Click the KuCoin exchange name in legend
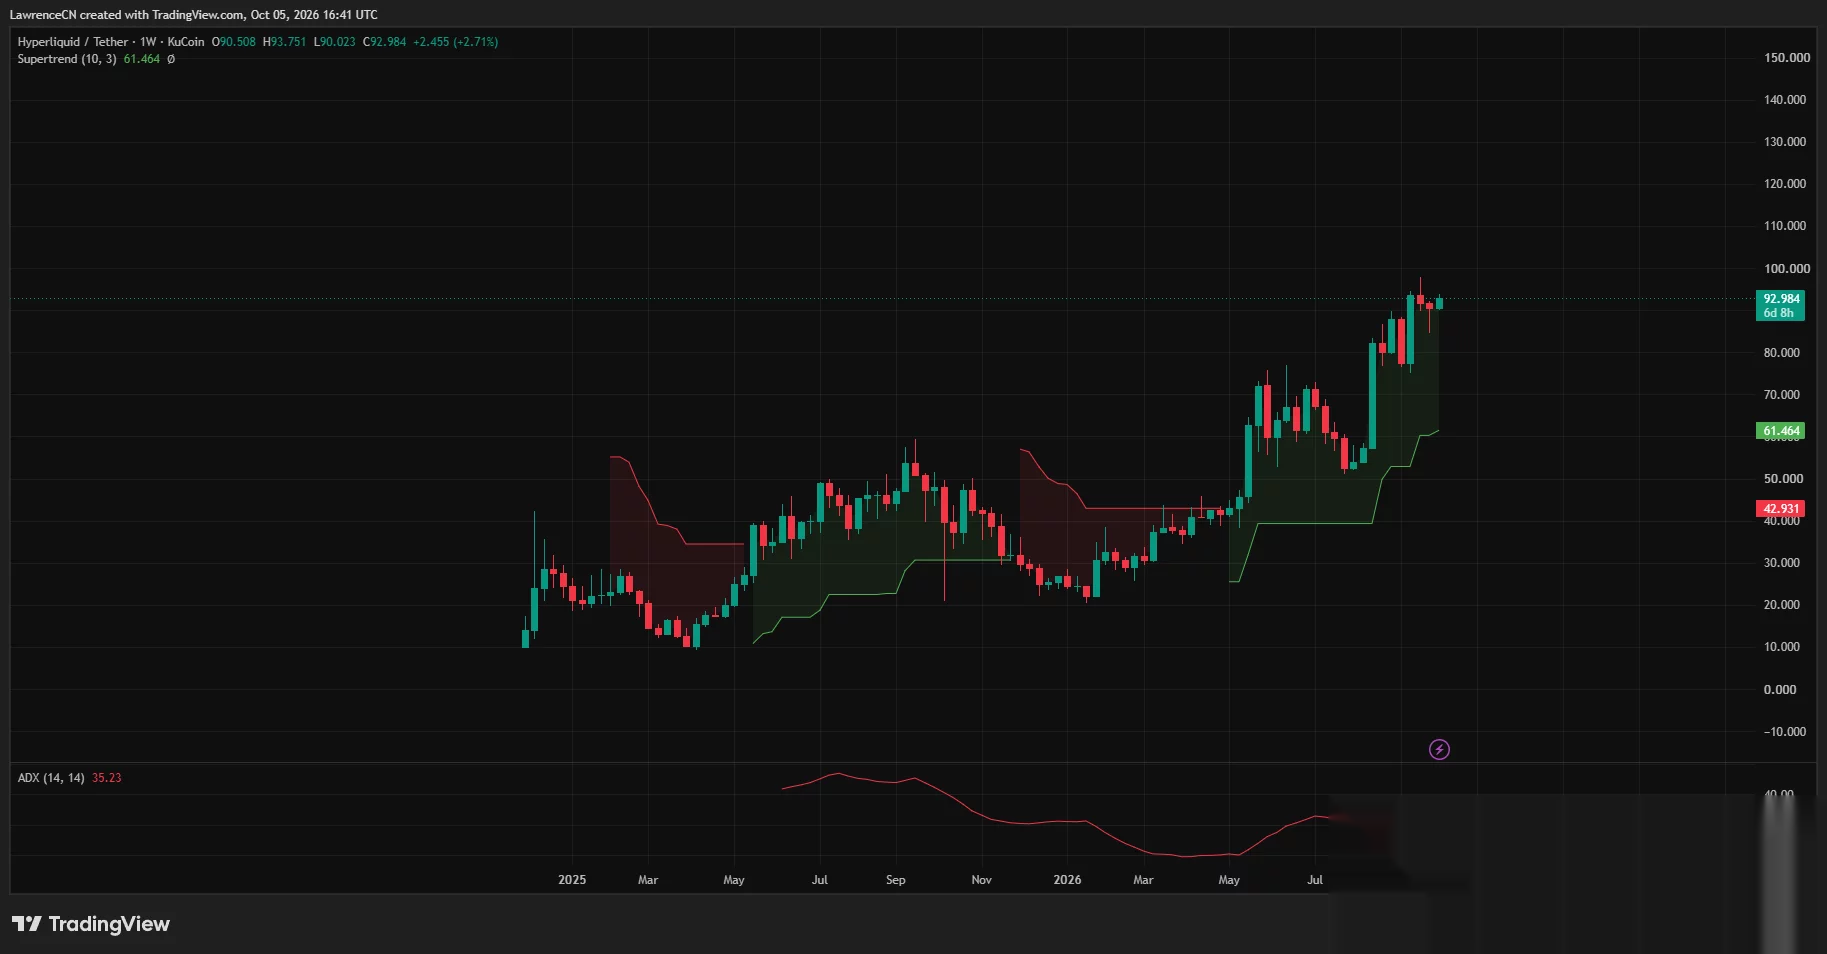 tap(186, 42)
